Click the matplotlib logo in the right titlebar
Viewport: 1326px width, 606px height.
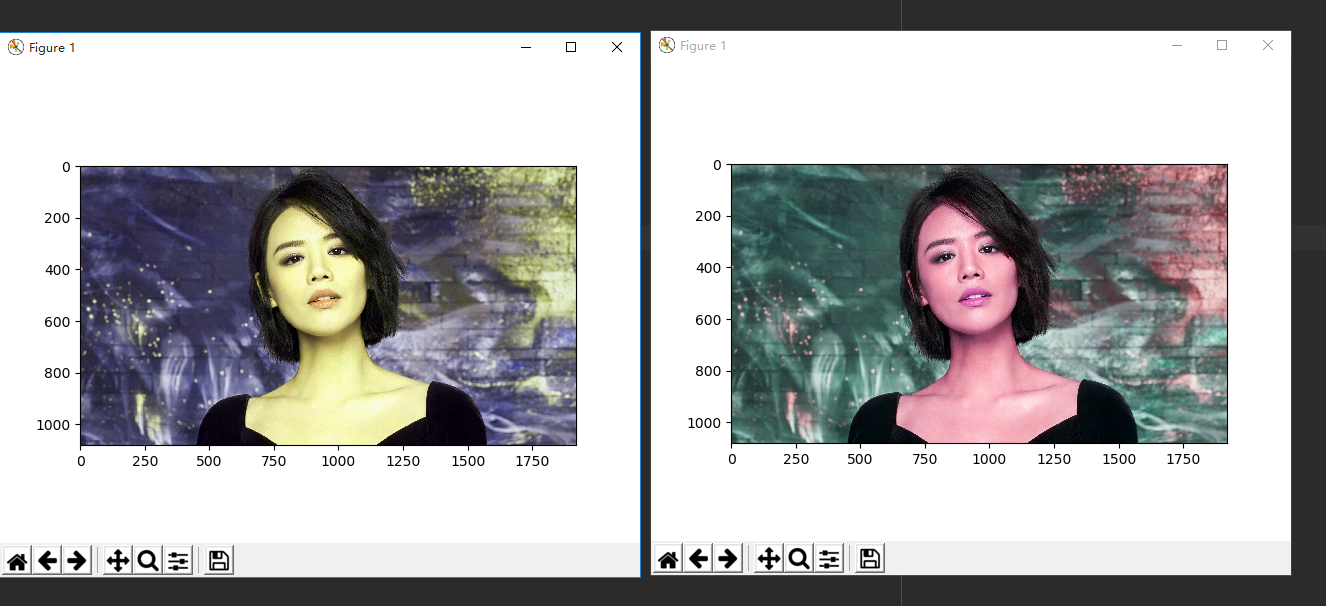tap(665, 45)
